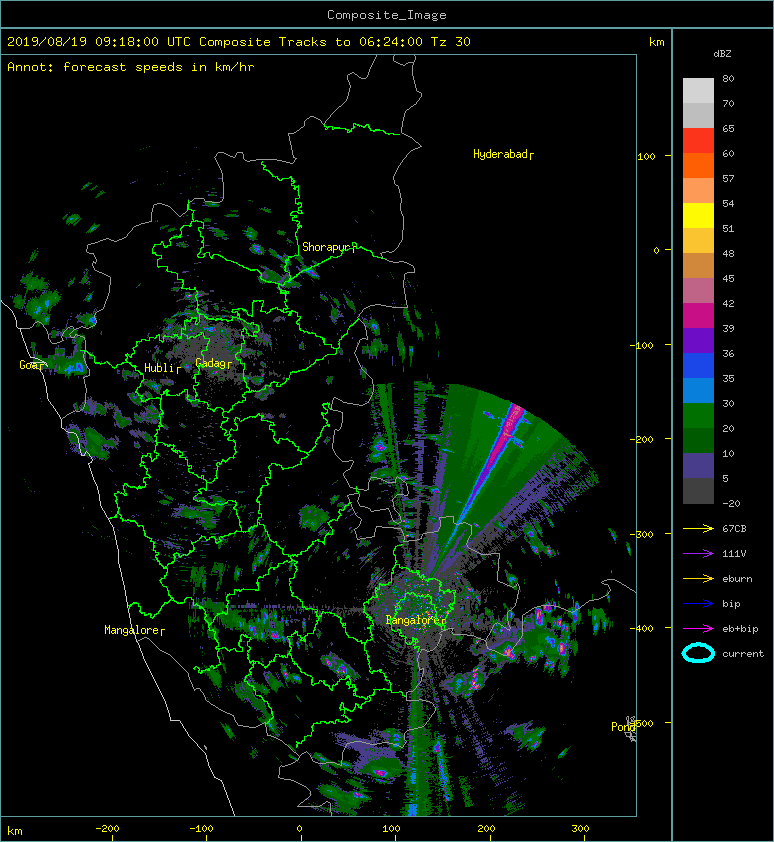774x842 pixels.
Task: Click the 'current' legend label
Action: click(x=743, y=654)
